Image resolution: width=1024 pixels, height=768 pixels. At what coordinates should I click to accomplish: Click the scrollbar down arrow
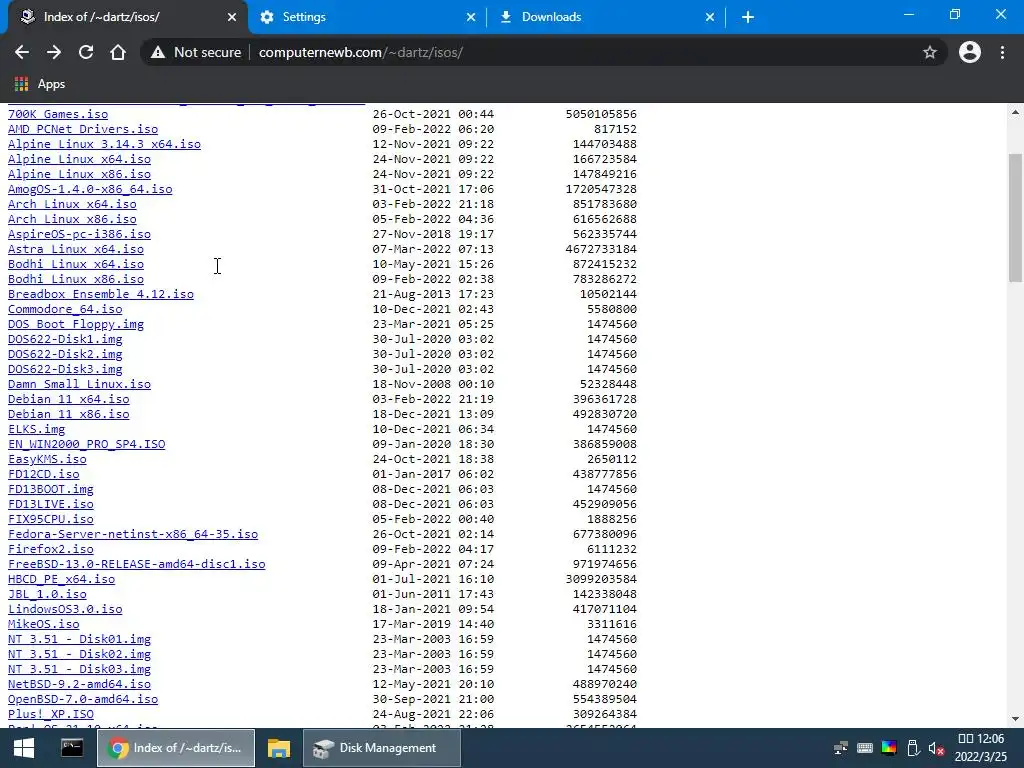pyautogui.click(x=1015, y=719)
